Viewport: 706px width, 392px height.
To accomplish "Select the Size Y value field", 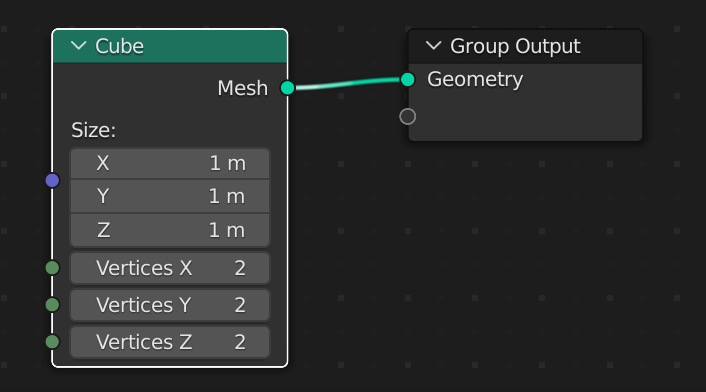I will (x=170, y=196).
